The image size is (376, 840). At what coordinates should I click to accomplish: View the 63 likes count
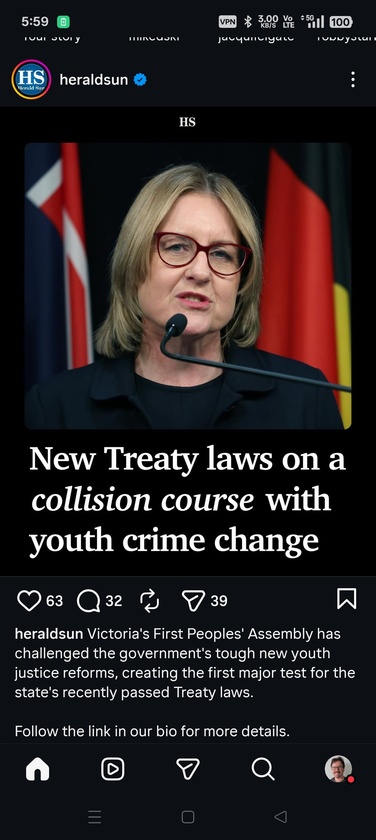pos(55,601)
